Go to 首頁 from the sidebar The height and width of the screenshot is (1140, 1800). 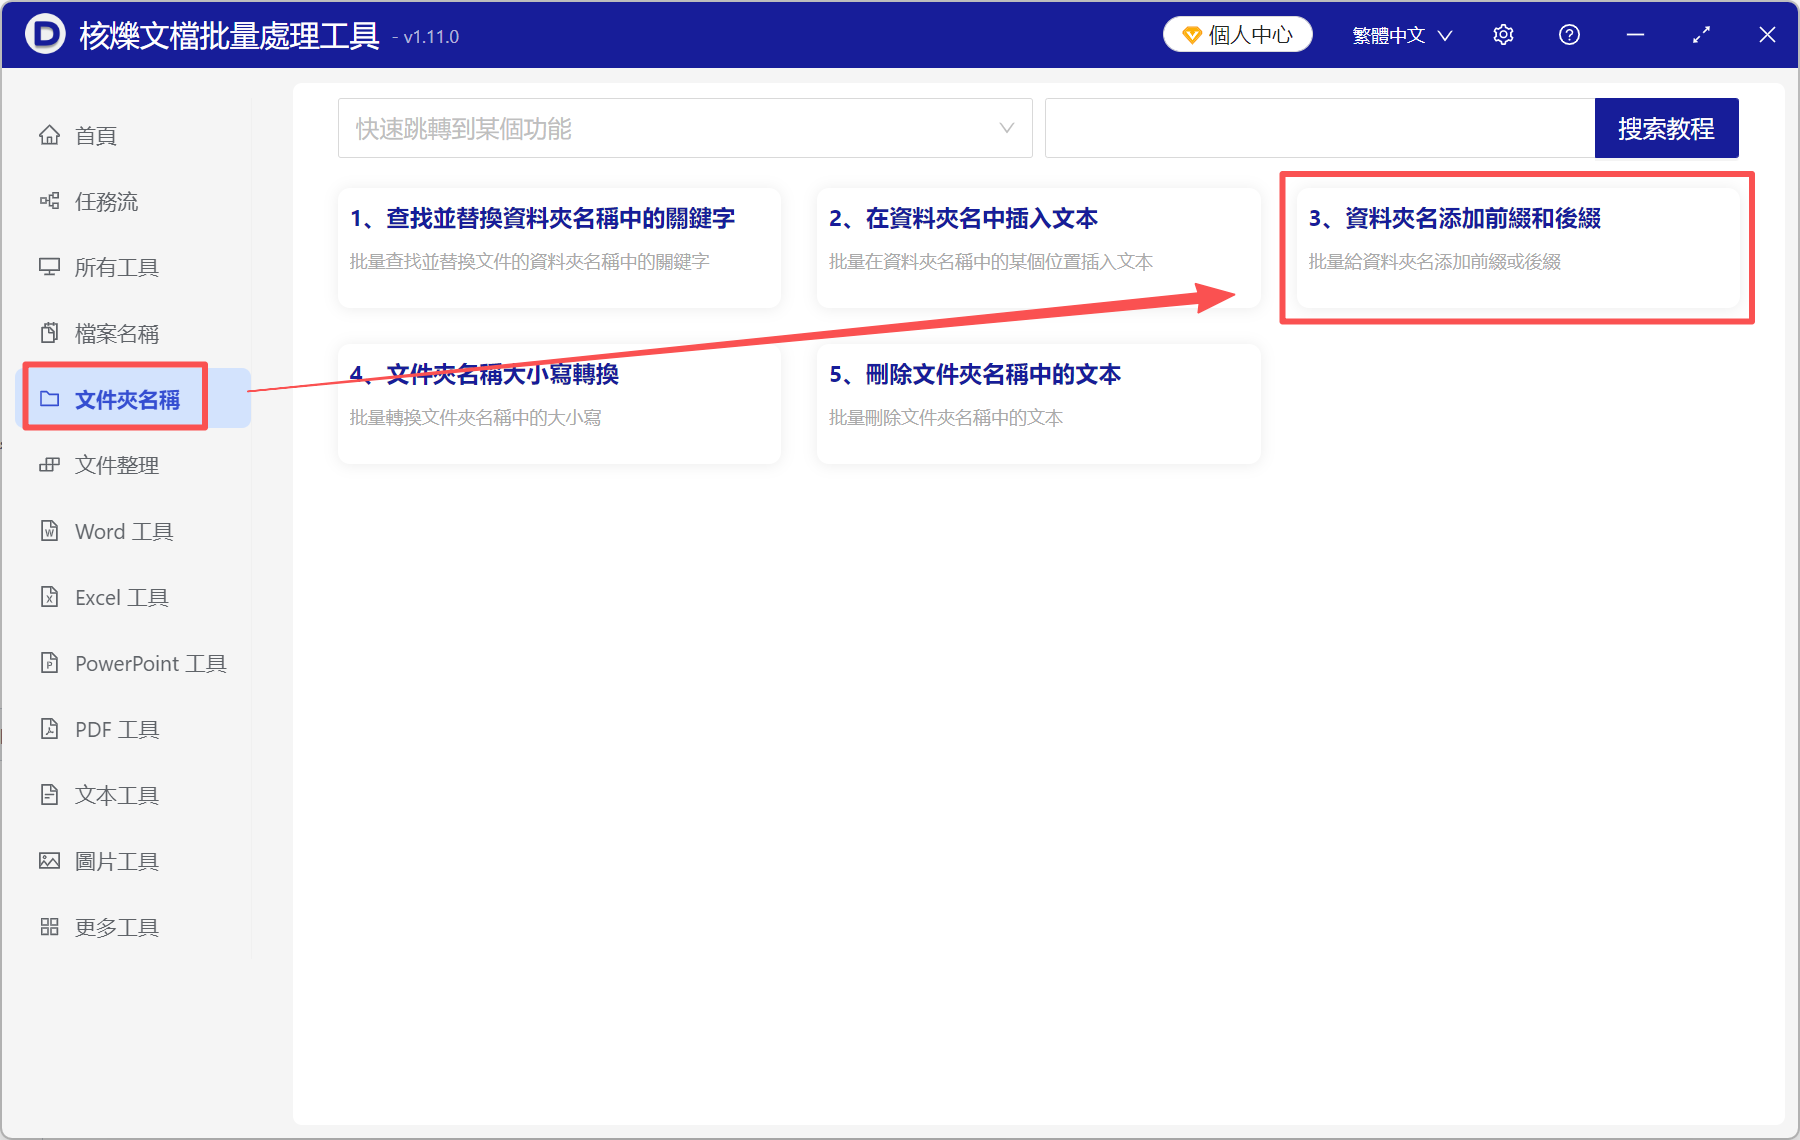[94, 135]
